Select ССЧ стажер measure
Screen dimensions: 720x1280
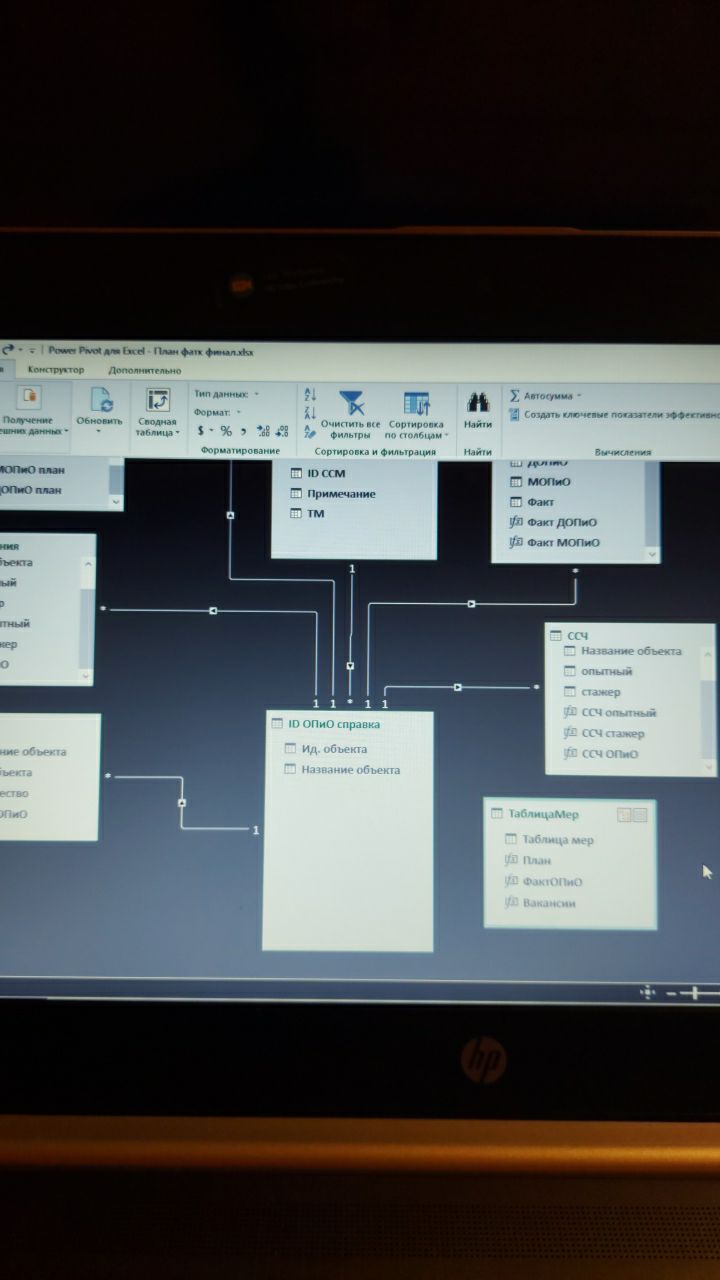coord(604,734)
